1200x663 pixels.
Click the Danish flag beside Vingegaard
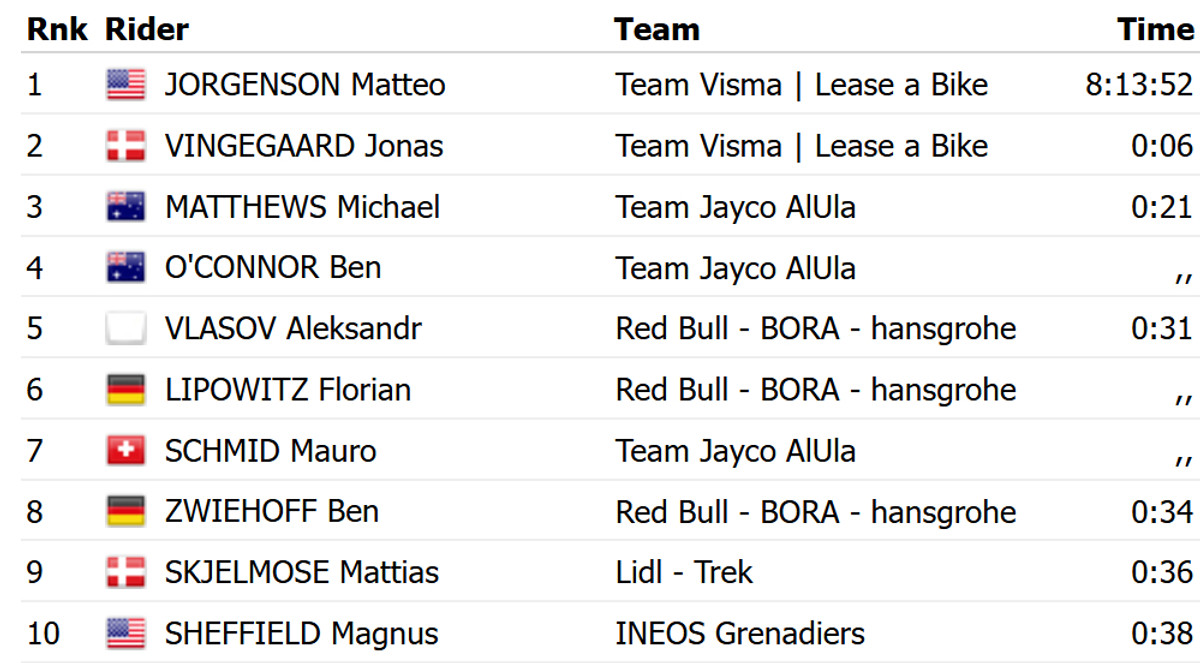[126, 146]
